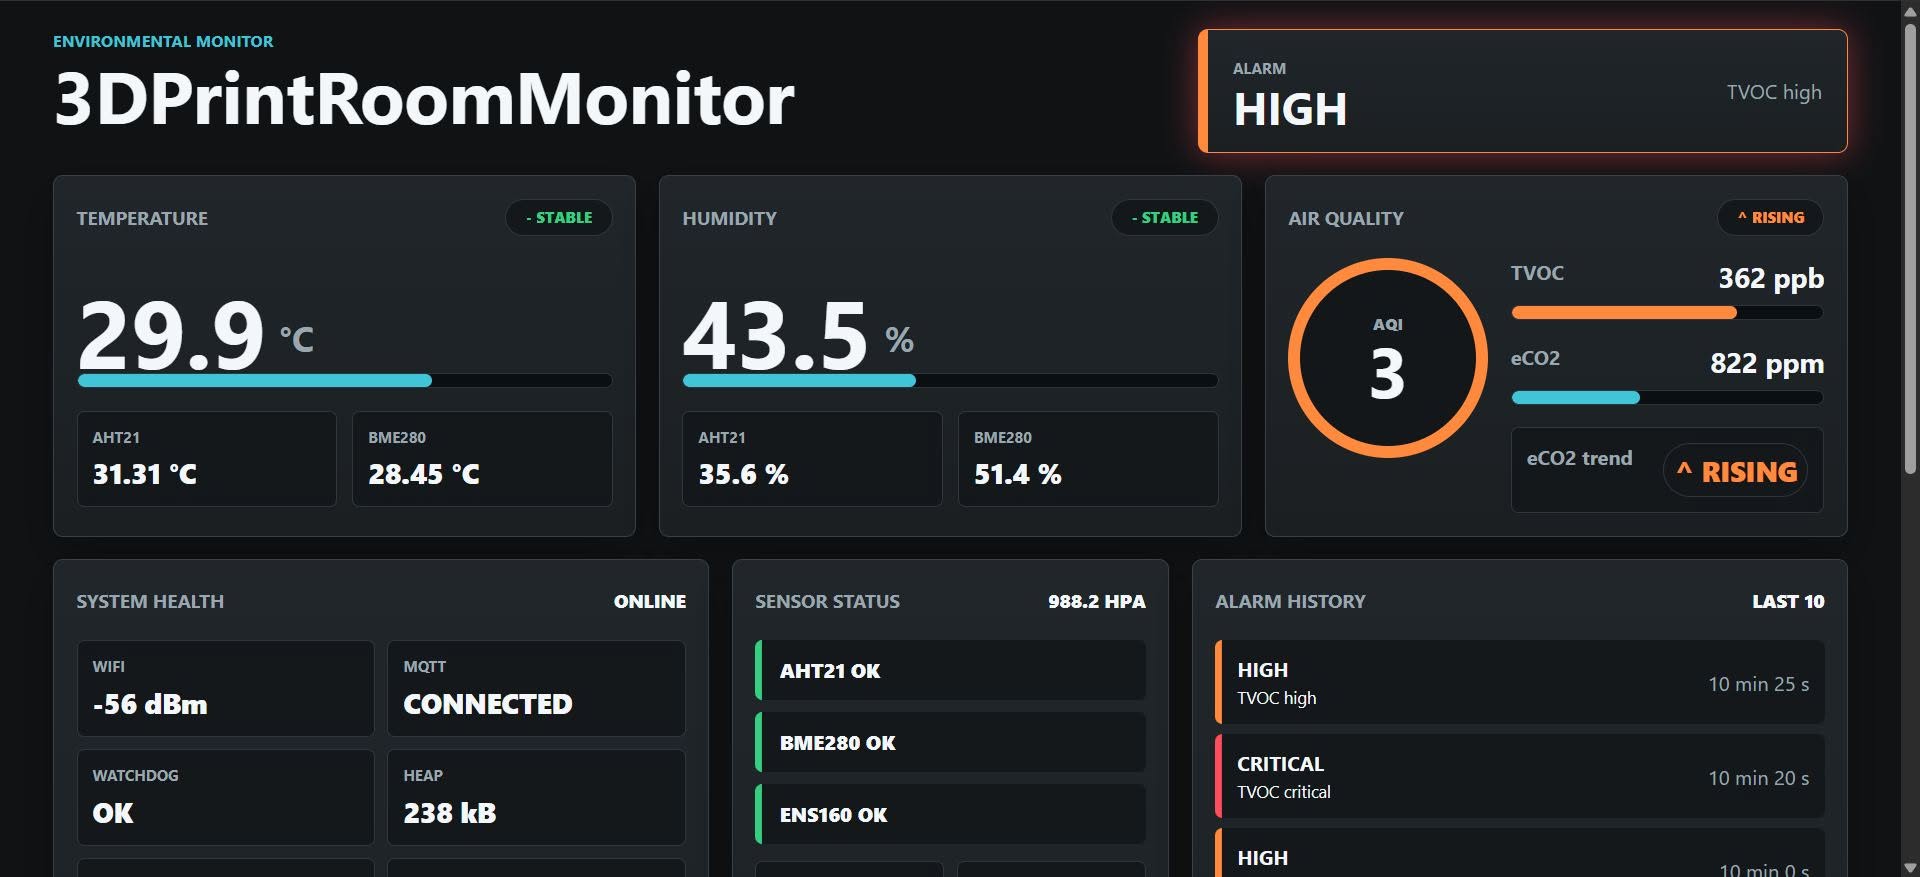Click the HIGH alarm banner
This screenshot has height=877, width=1920.
pos(1523,91)
